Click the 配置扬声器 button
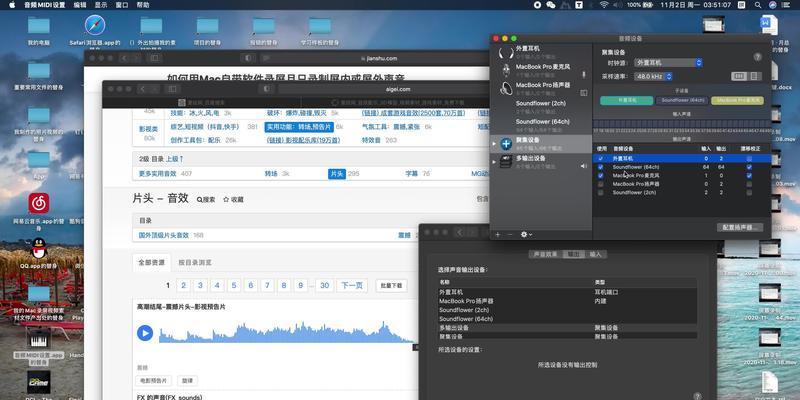Image resolution: width=800 pixels, height=400 pixels. [x=740, y=227]
